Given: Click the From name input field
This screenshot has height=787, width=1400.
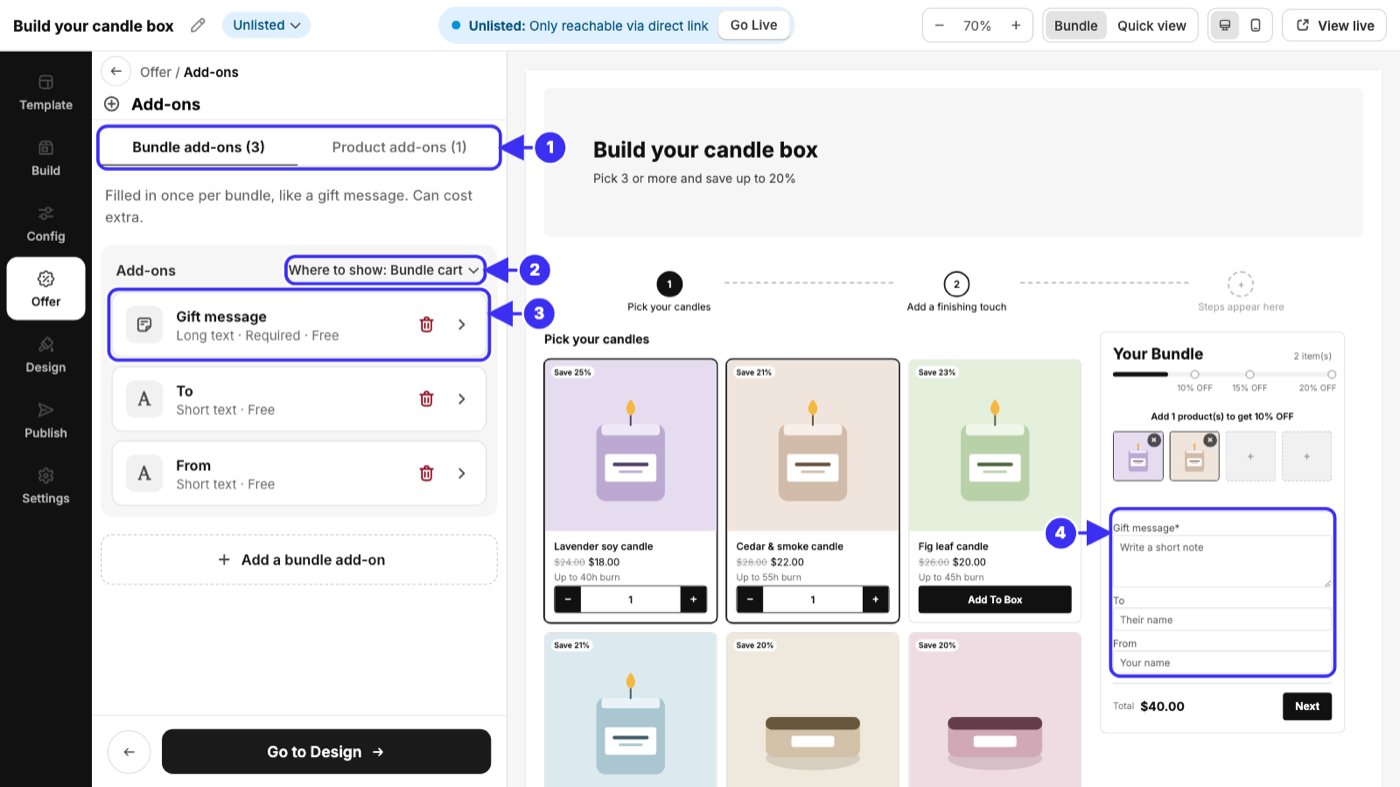Looking at the screenshot, I should tap(1222, 663).
